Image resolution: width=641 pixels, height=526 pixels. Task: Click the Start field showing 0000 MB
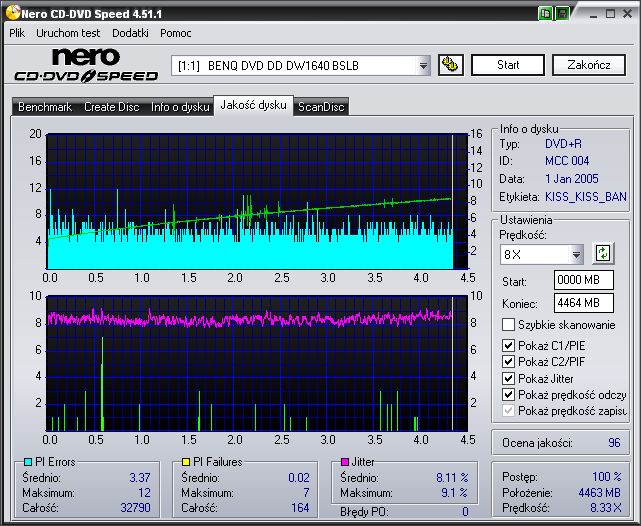click(x=583, y=280)
